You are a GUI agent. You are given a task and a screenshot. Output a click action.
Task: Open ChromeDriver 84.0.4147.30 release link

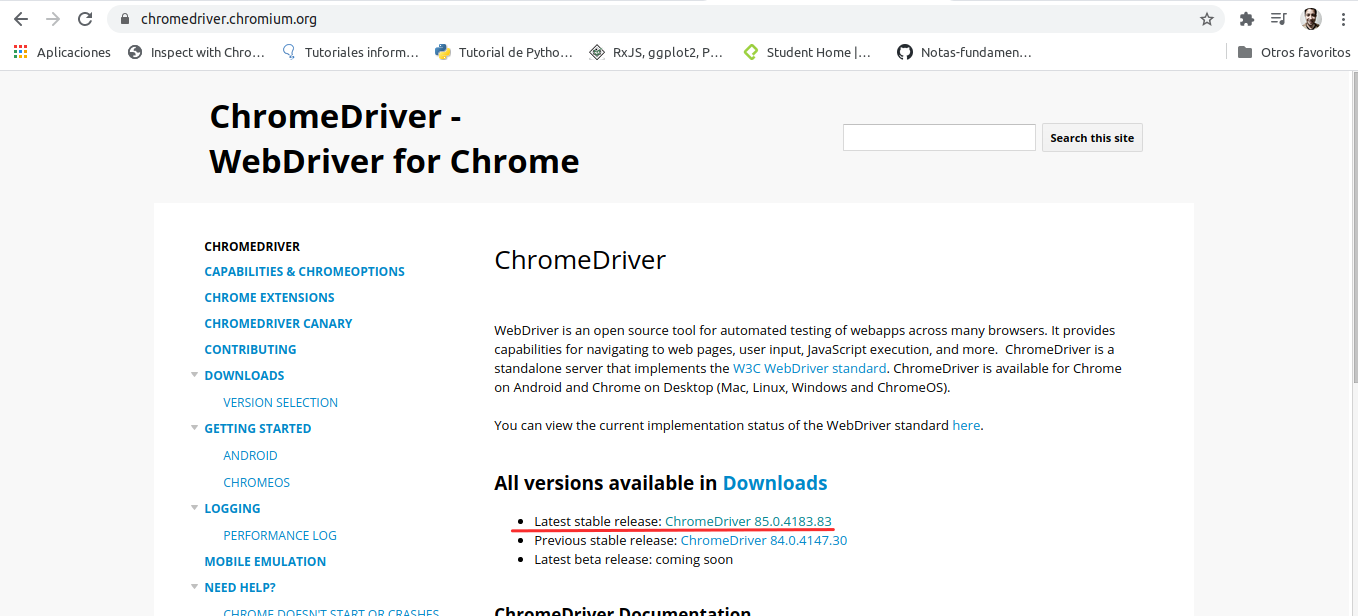[x=764, y=540]
